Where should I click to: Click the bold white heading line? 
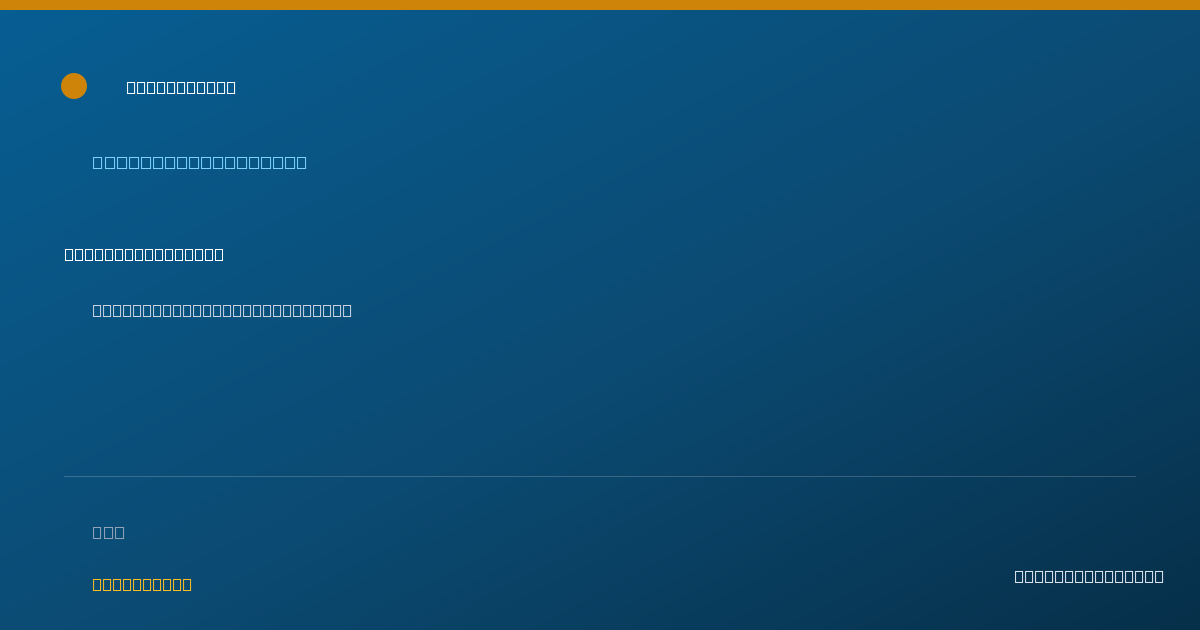click(144, 254)
